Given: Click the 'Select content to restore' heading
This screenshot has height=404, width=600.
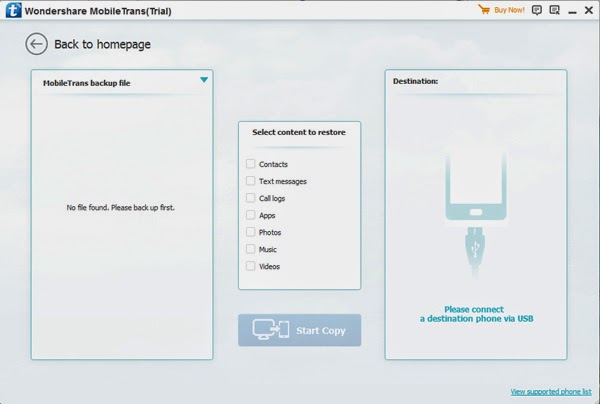Looking at the screenshot, I should pos(299,132).
